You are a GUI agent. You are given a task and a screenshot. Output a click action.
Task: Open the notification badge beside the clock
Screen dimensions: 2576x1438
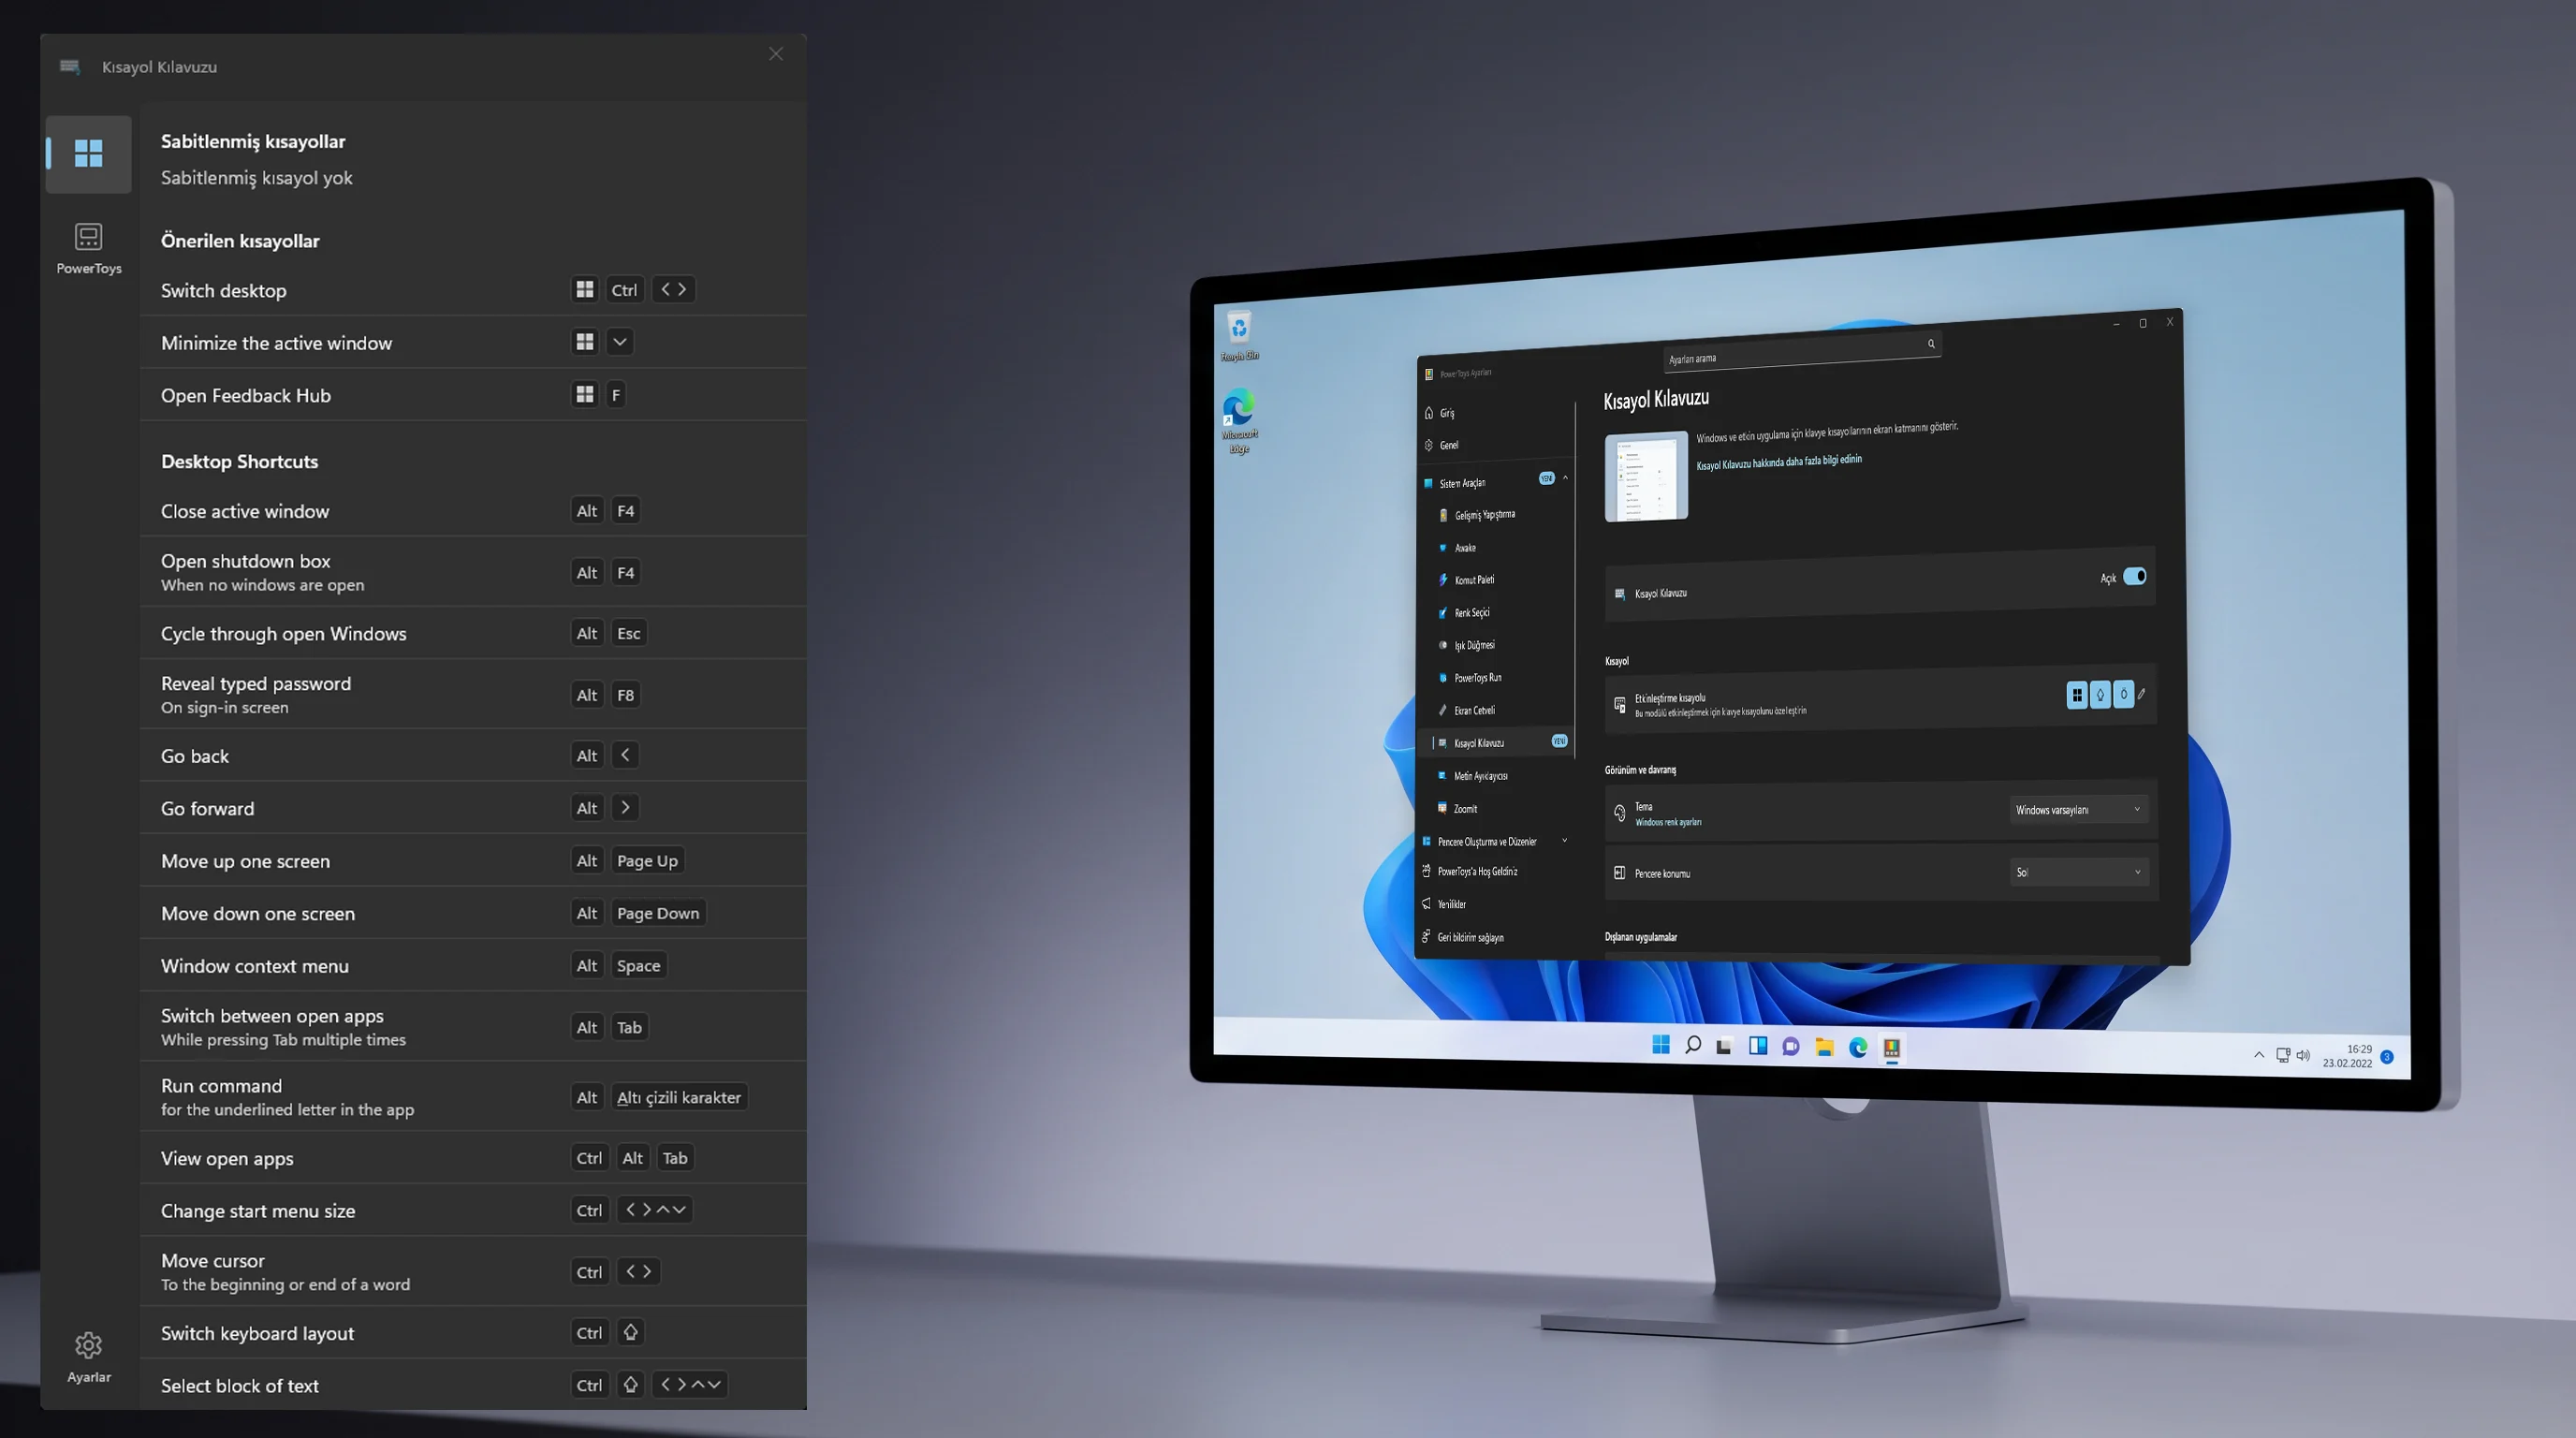[2388, 1057]
